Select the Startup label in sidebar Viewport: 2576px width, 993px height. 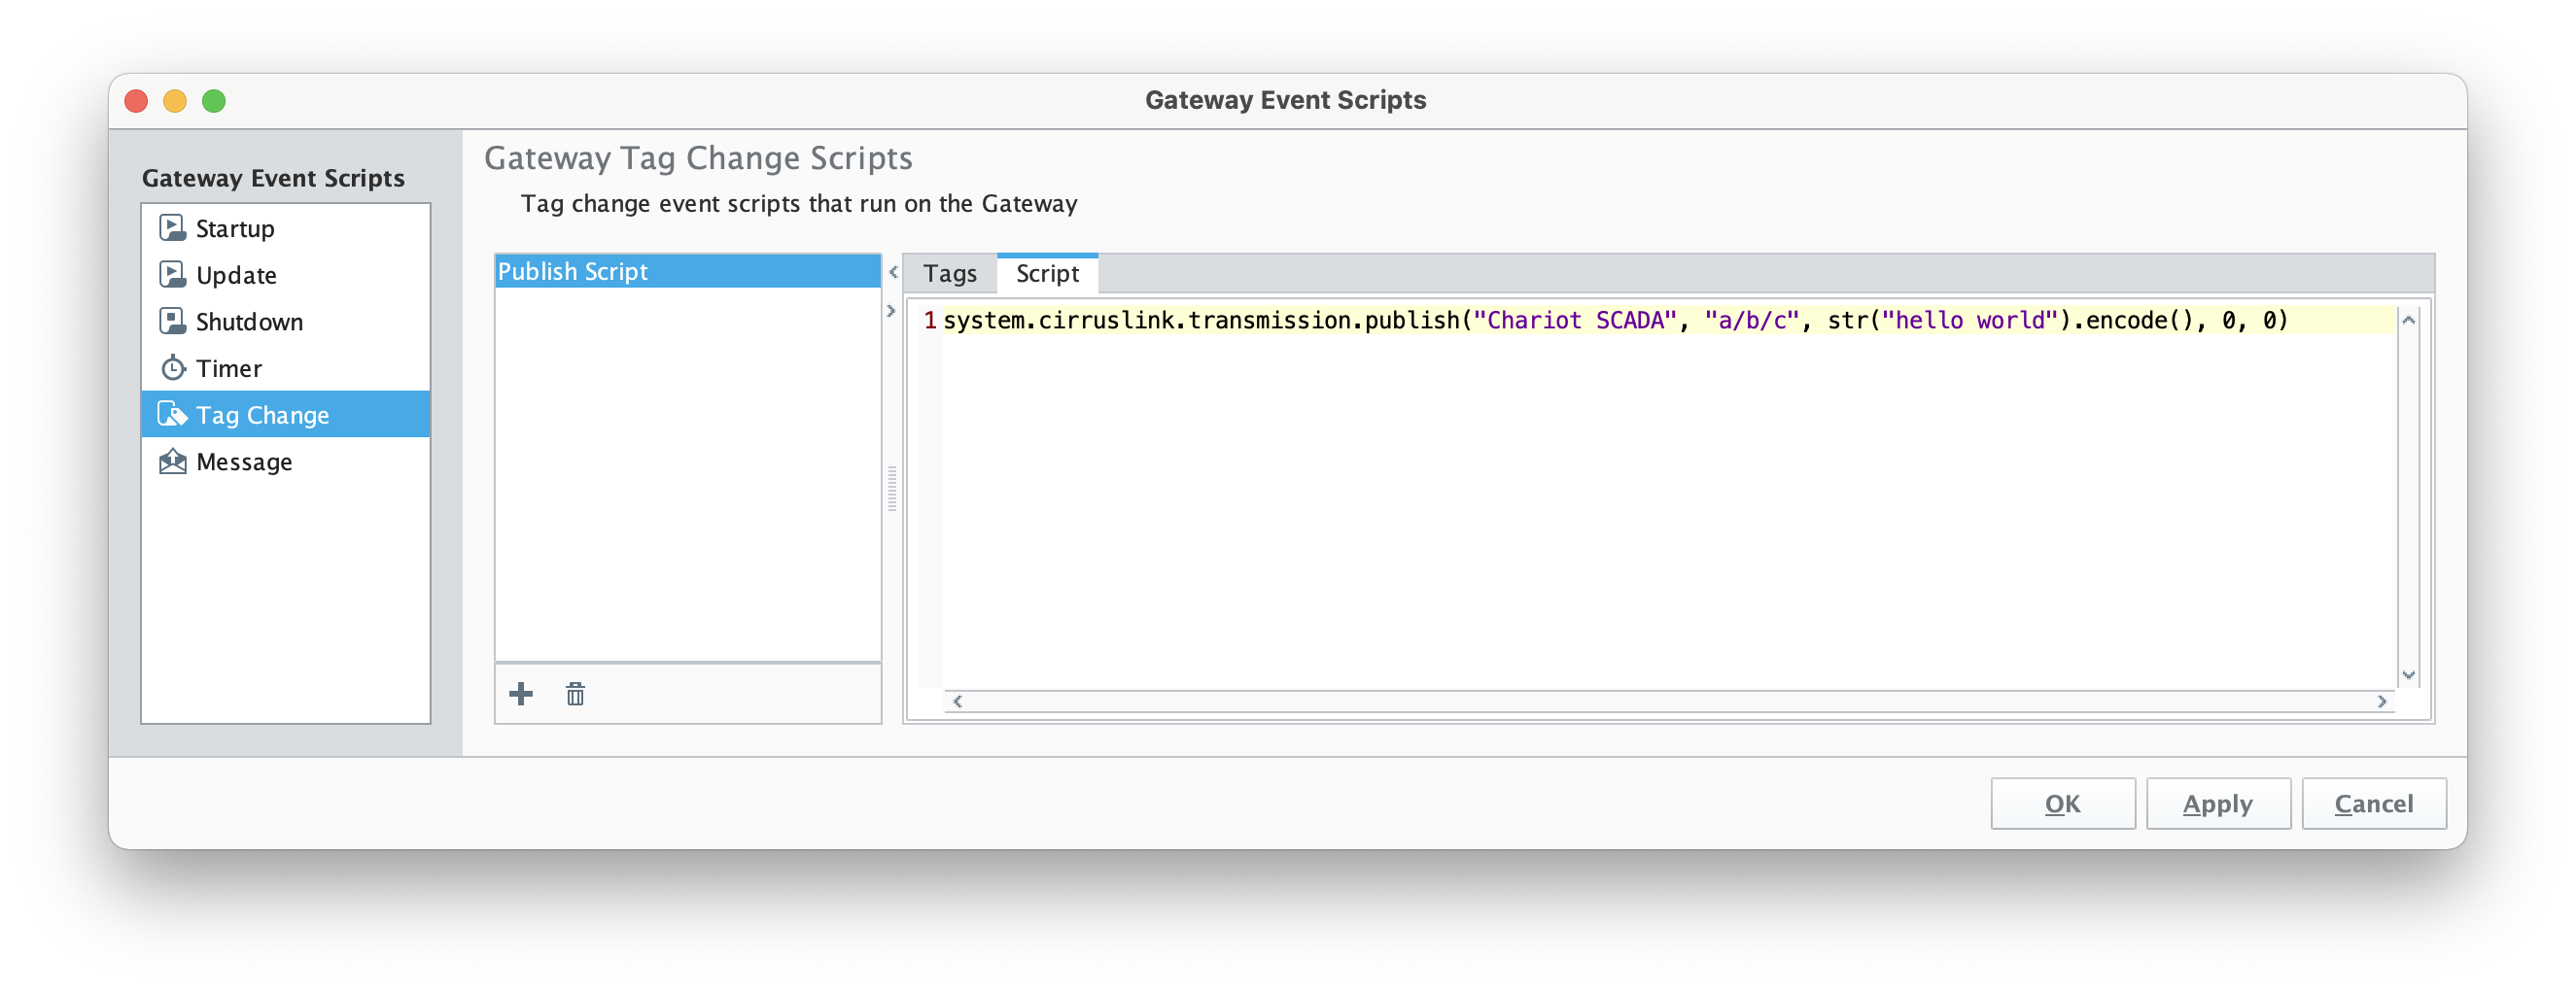(235, 229)
